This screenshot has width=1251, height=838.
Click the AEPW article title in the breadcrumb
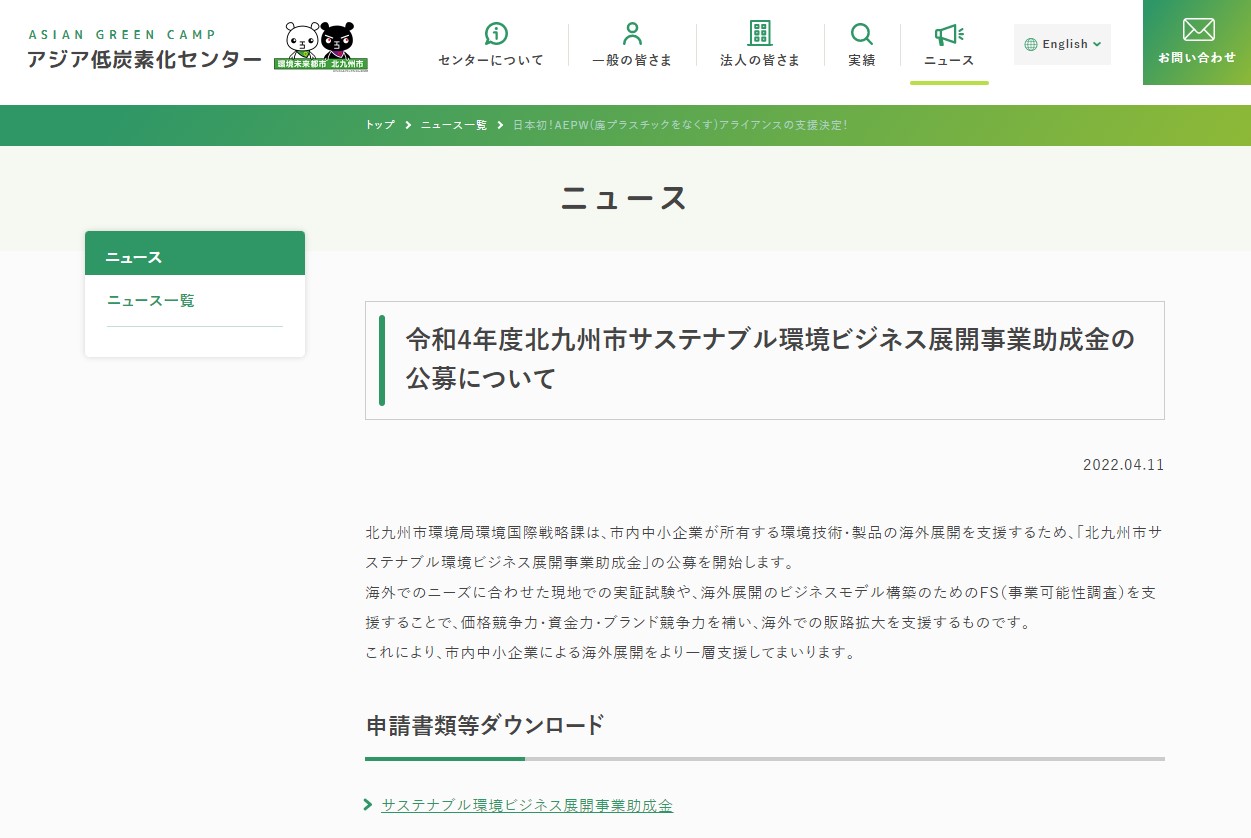680,125
